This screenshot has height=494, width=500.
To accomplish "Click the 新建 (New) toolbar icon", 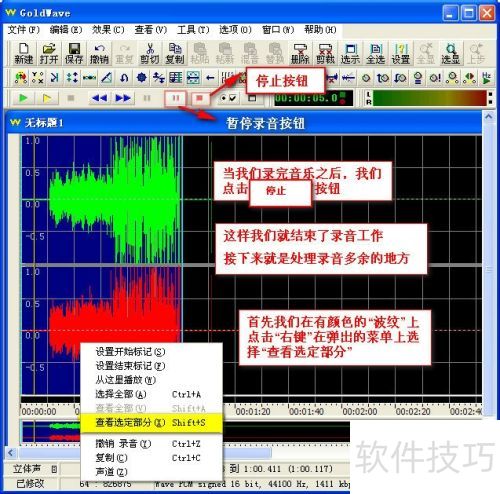I will pos(24,53).
